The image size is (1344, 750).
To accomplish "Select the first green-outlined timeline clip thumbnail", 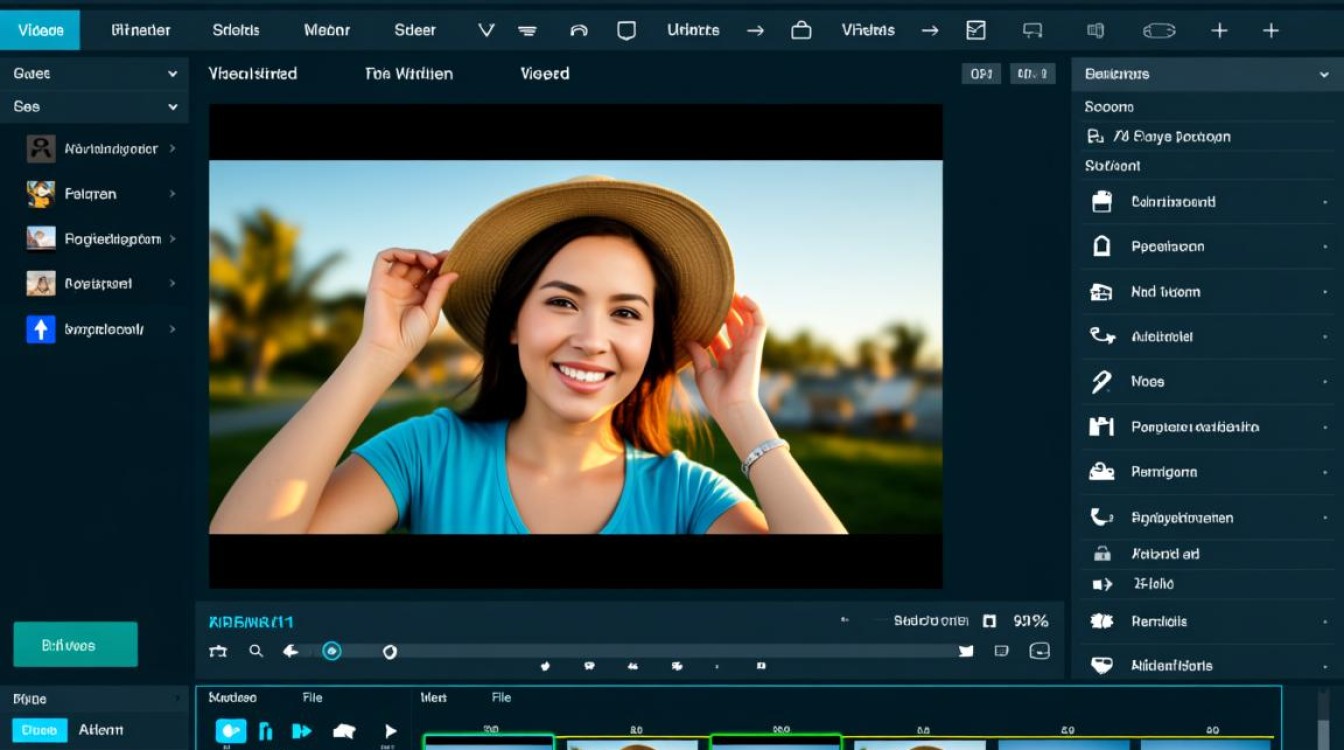I will click(x=488, y=742).
